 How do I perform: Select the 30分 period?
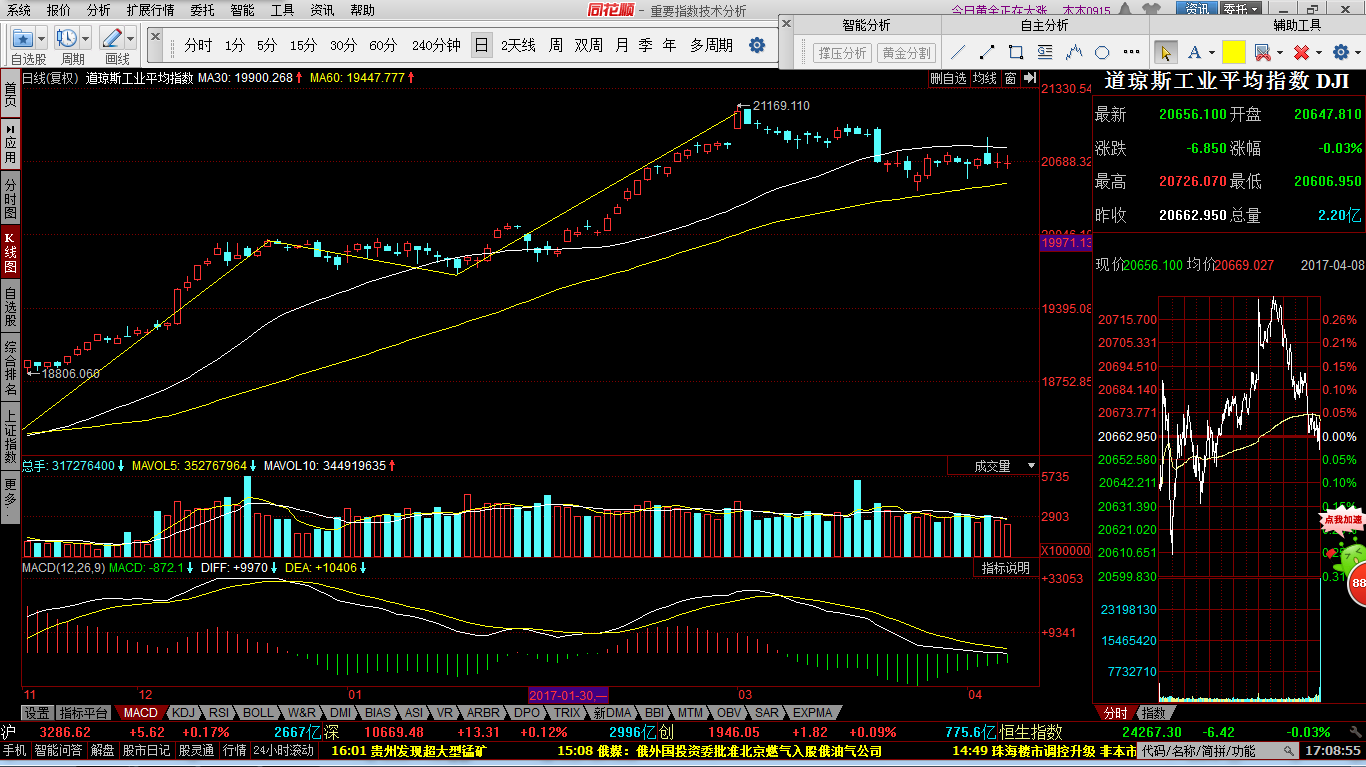(x=343, y=45)
